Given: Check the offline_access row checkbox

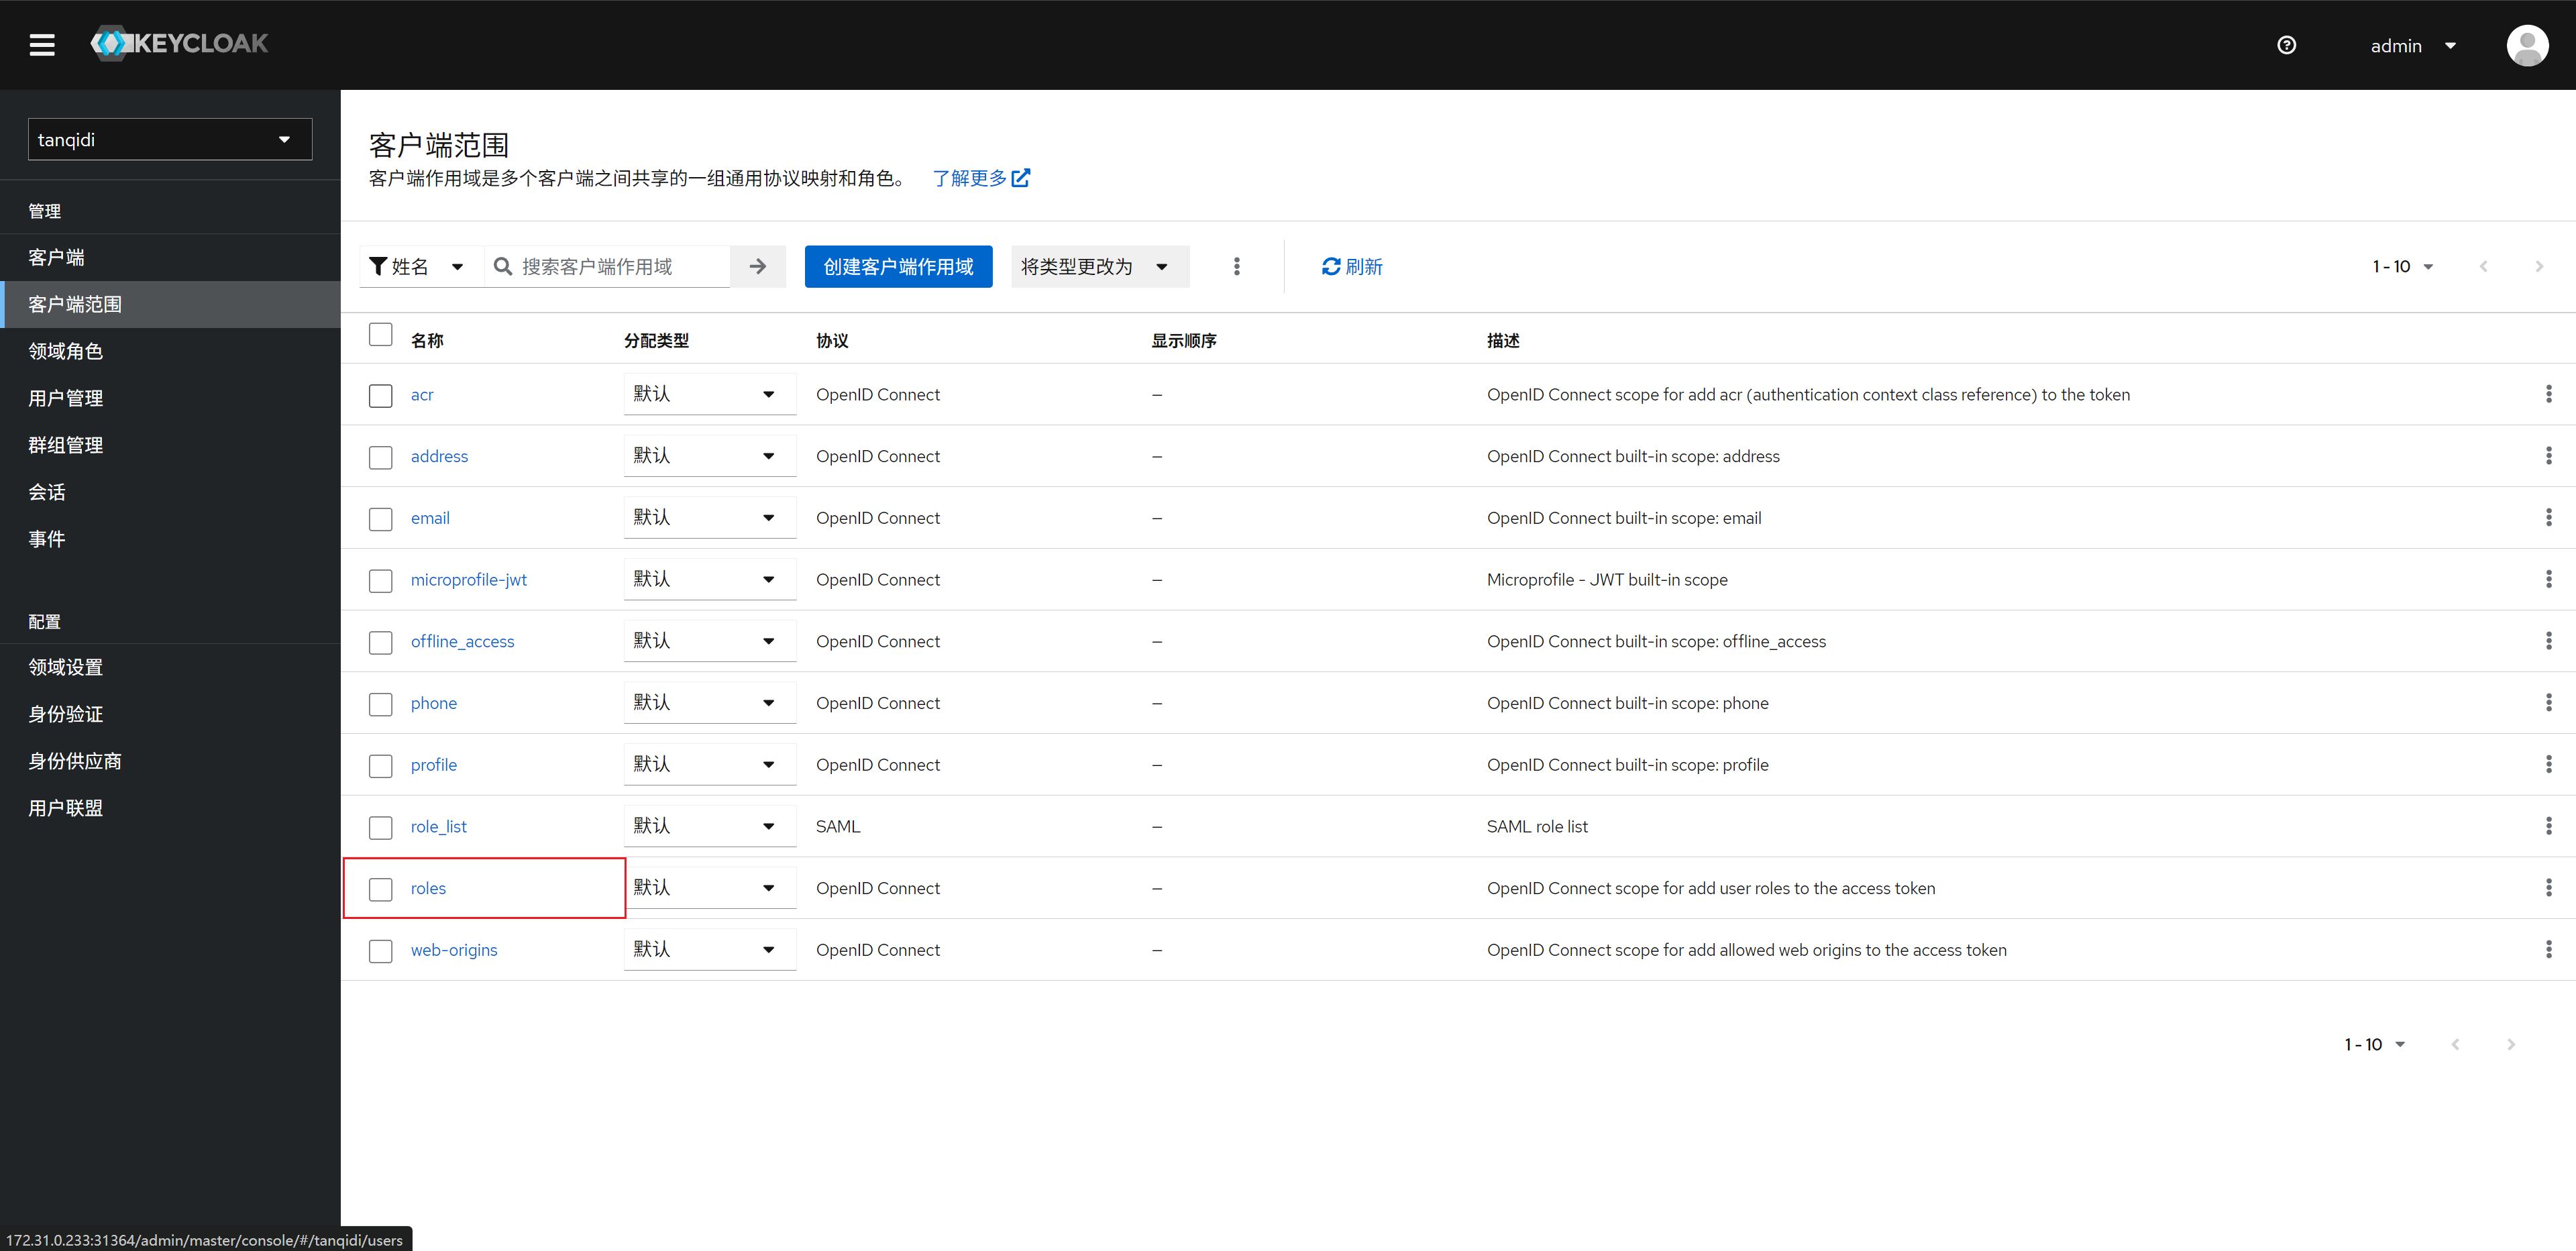Looking at the screenshot, I should coord(380,643).
